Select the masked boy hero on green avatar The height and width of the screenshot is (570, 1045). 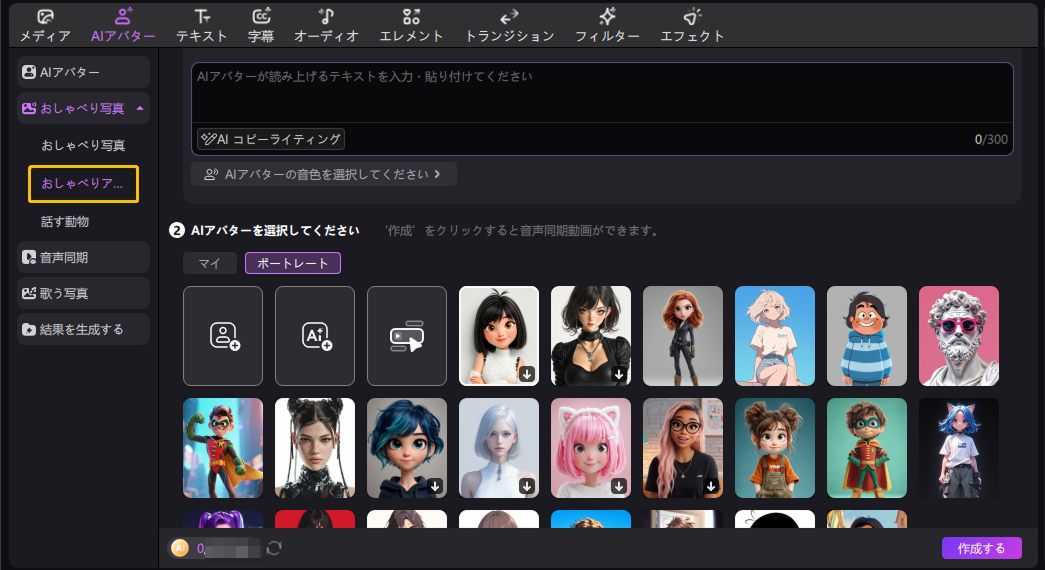tap(866, 448)
